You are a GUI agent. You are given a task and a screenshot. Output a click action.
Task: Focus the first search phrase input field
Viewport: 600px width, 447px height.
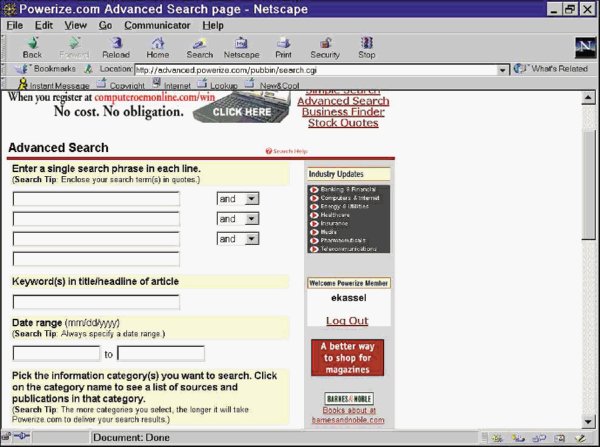(96, 199)
